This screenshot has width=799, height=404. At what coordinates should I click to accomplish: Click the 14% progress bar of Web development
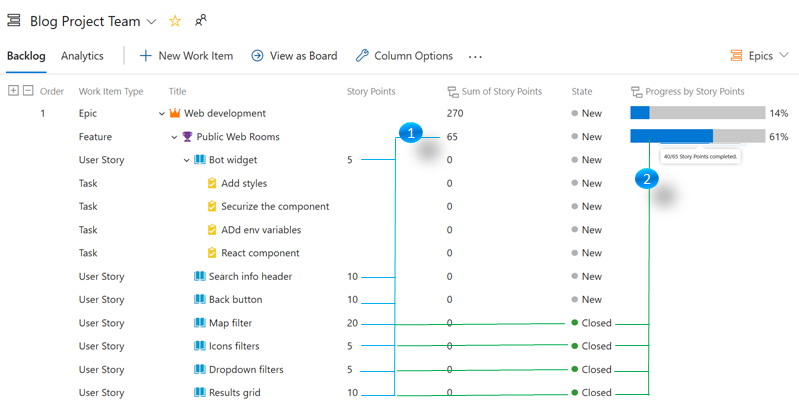(x=698, y=113)
